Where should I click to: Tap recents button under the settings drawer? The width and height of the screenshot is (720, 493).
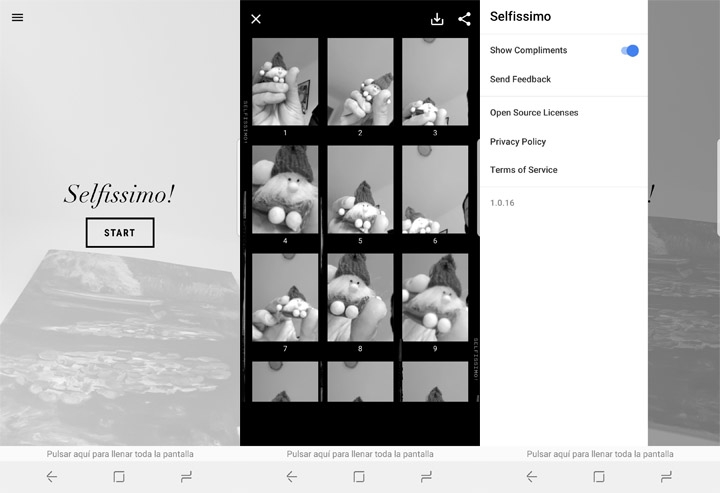pyautogui.click(x=666, y=477)
